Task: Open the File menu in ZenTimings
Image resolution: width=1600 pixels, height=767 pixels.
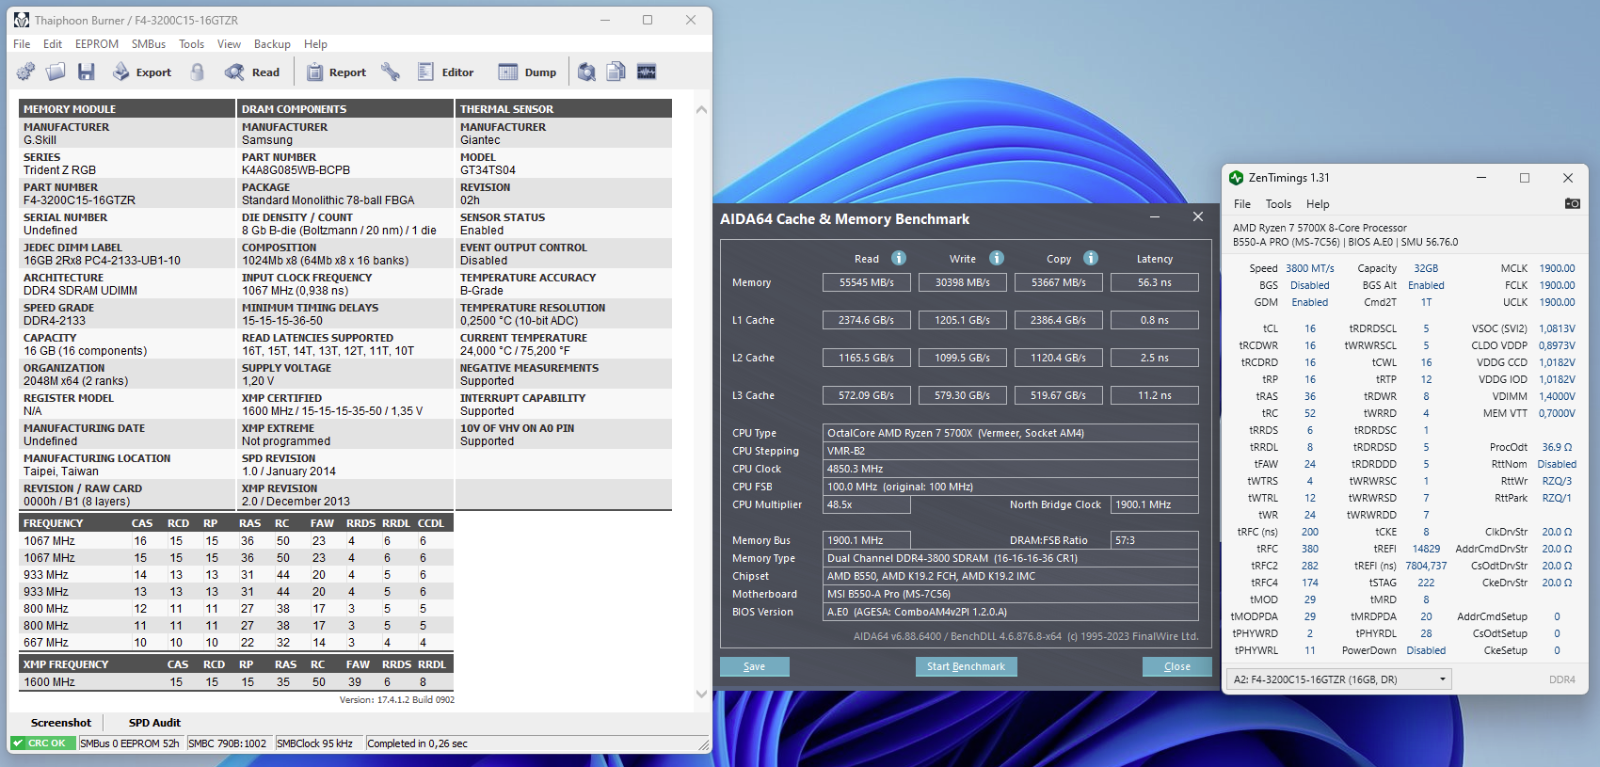Action: pyautogui.click(x=1242, y=204)
